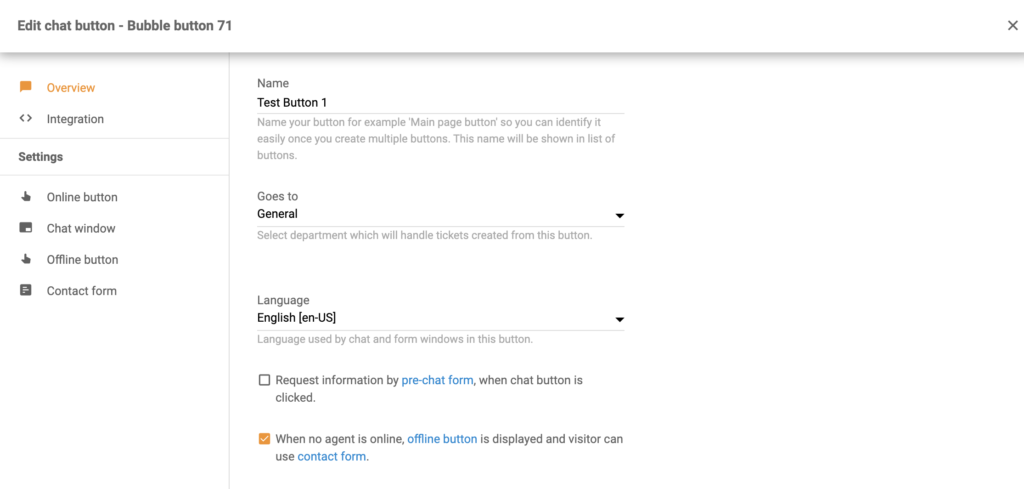Select Online button settings label

click(82, 197)
